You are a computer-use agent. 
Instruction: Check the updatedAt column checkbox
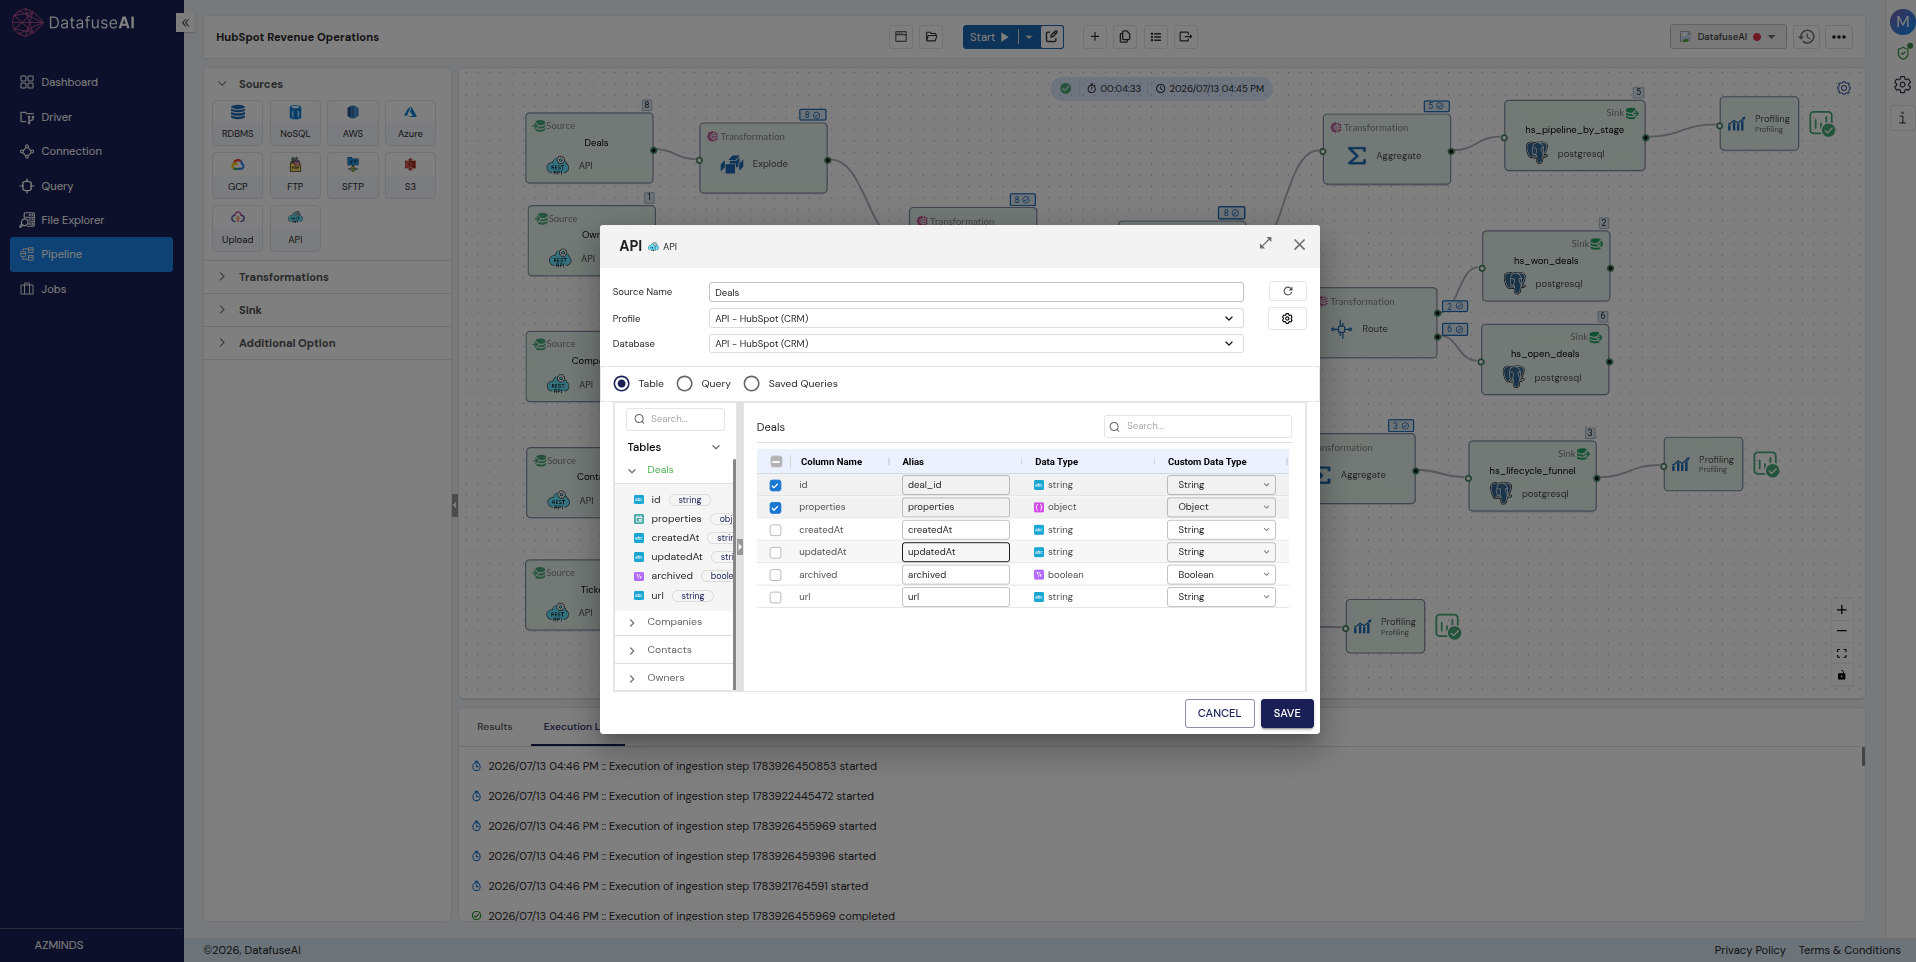click(775, 552)
